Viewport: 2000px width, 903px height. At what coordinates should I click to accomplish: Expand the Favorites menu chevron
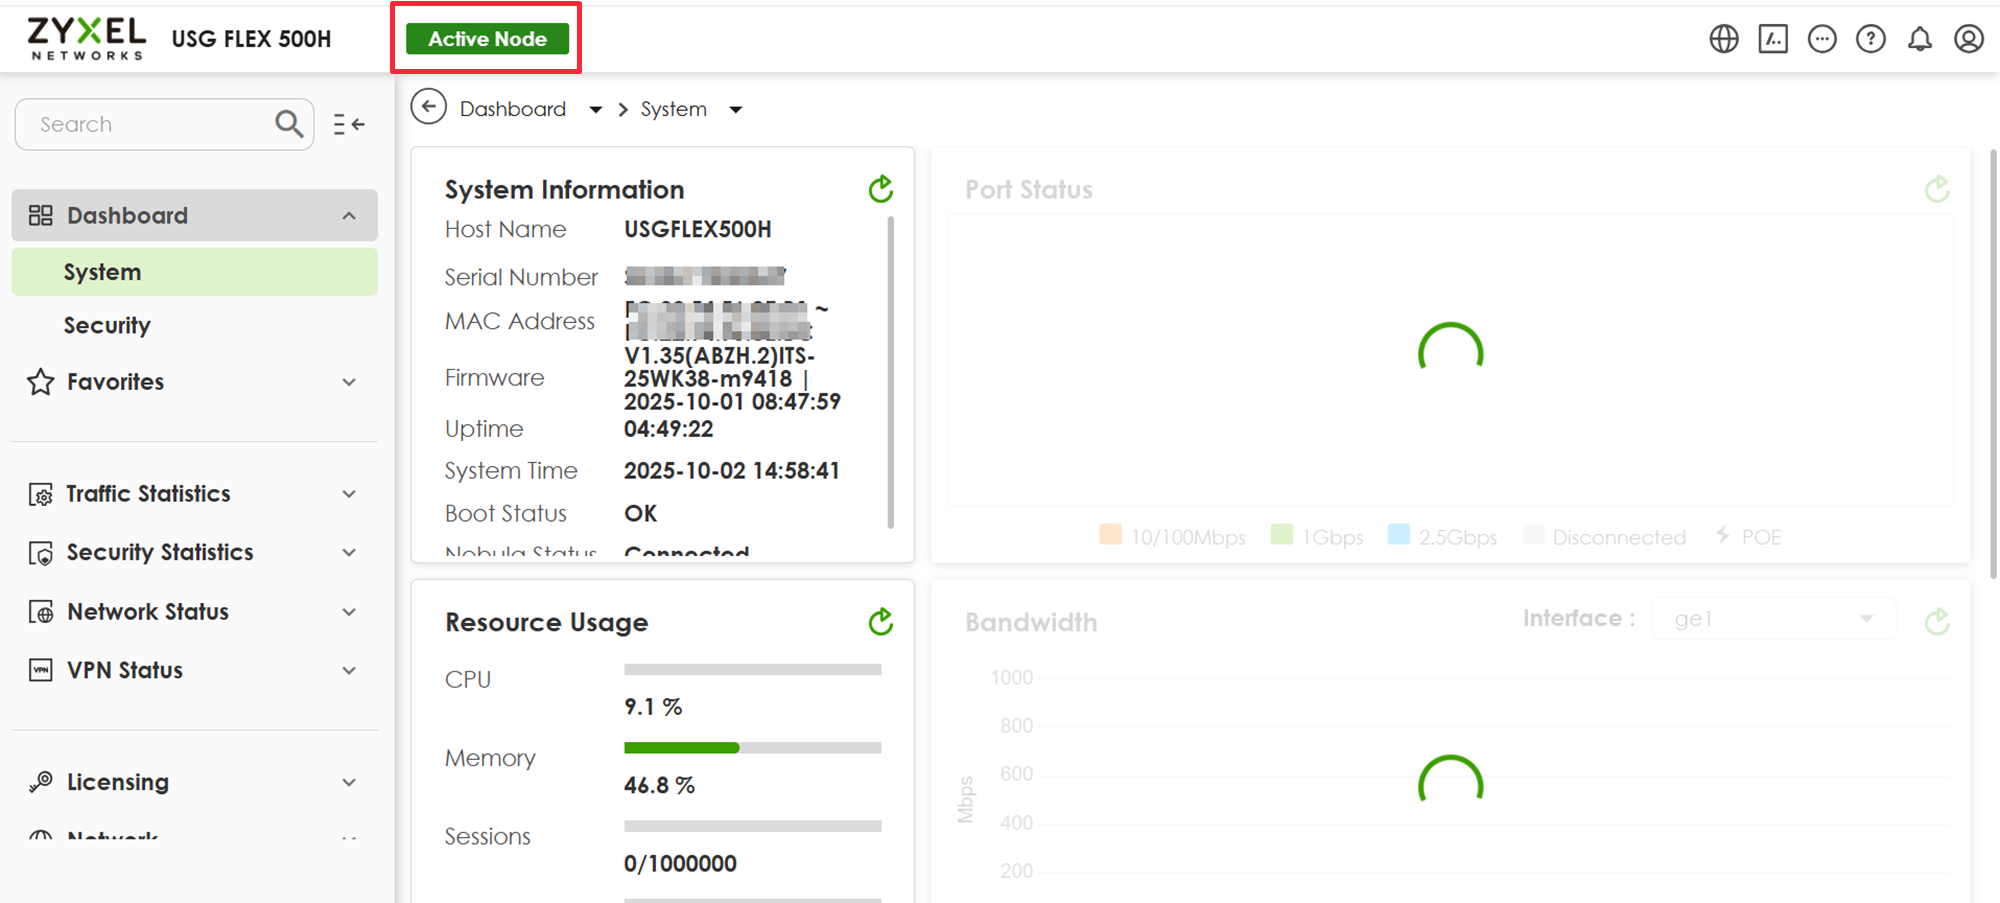click(x=349, y=382)
